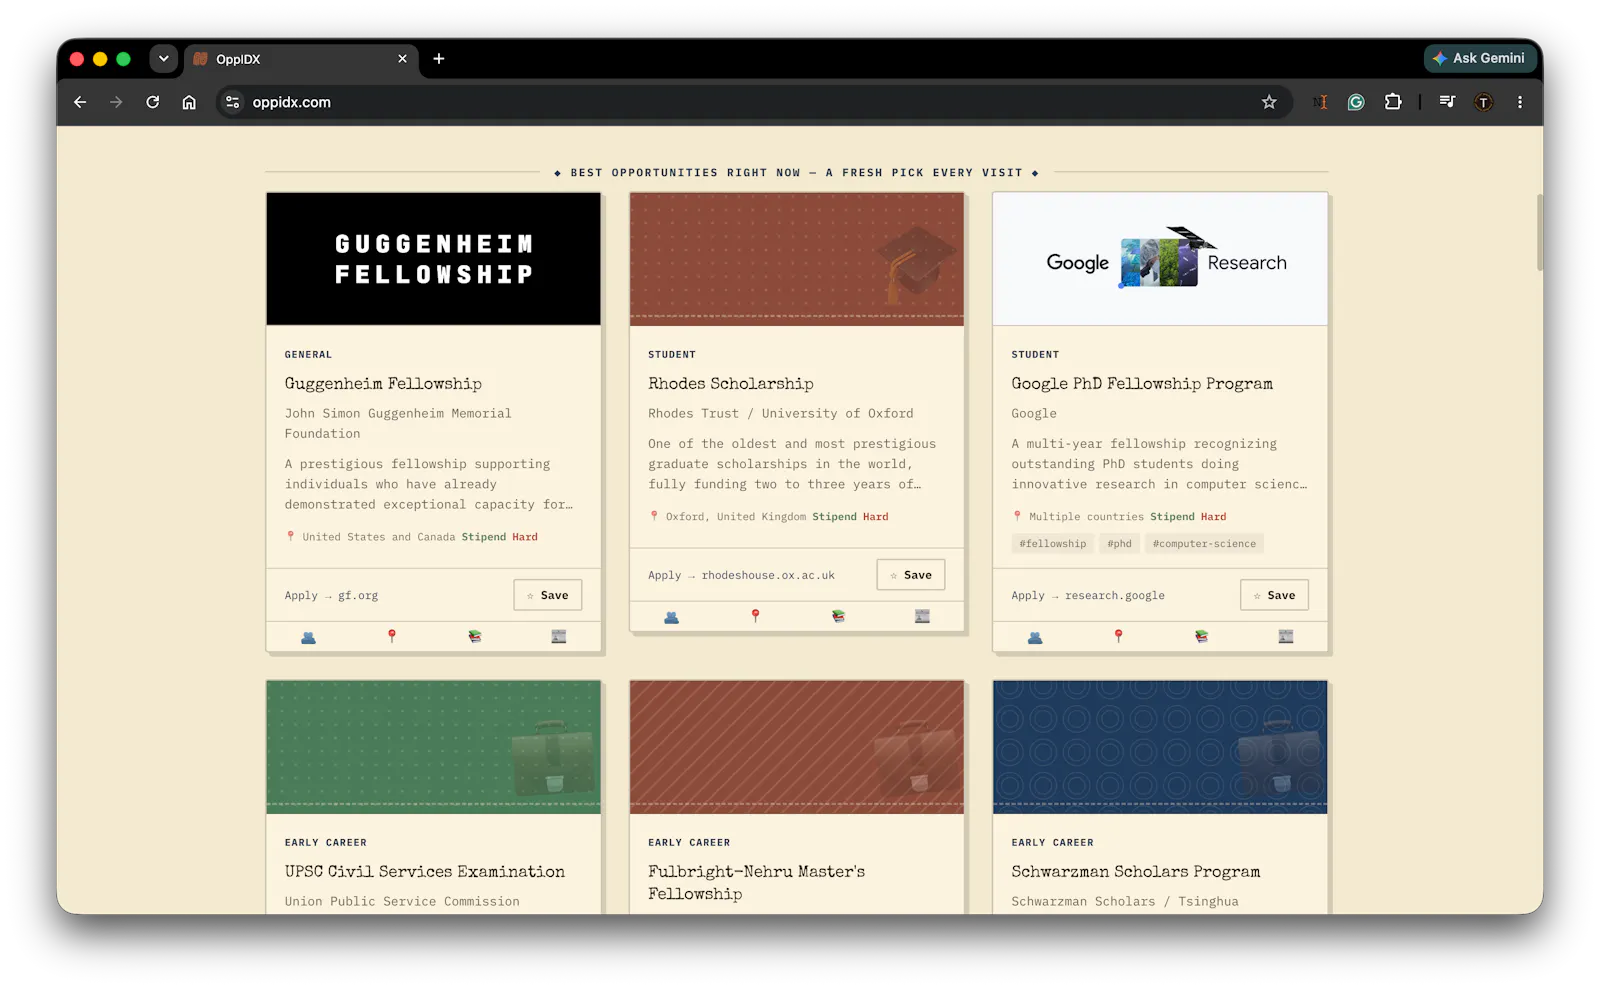Click 'United States and Canada' location text

pyautogui.click(x=379, y=537)
